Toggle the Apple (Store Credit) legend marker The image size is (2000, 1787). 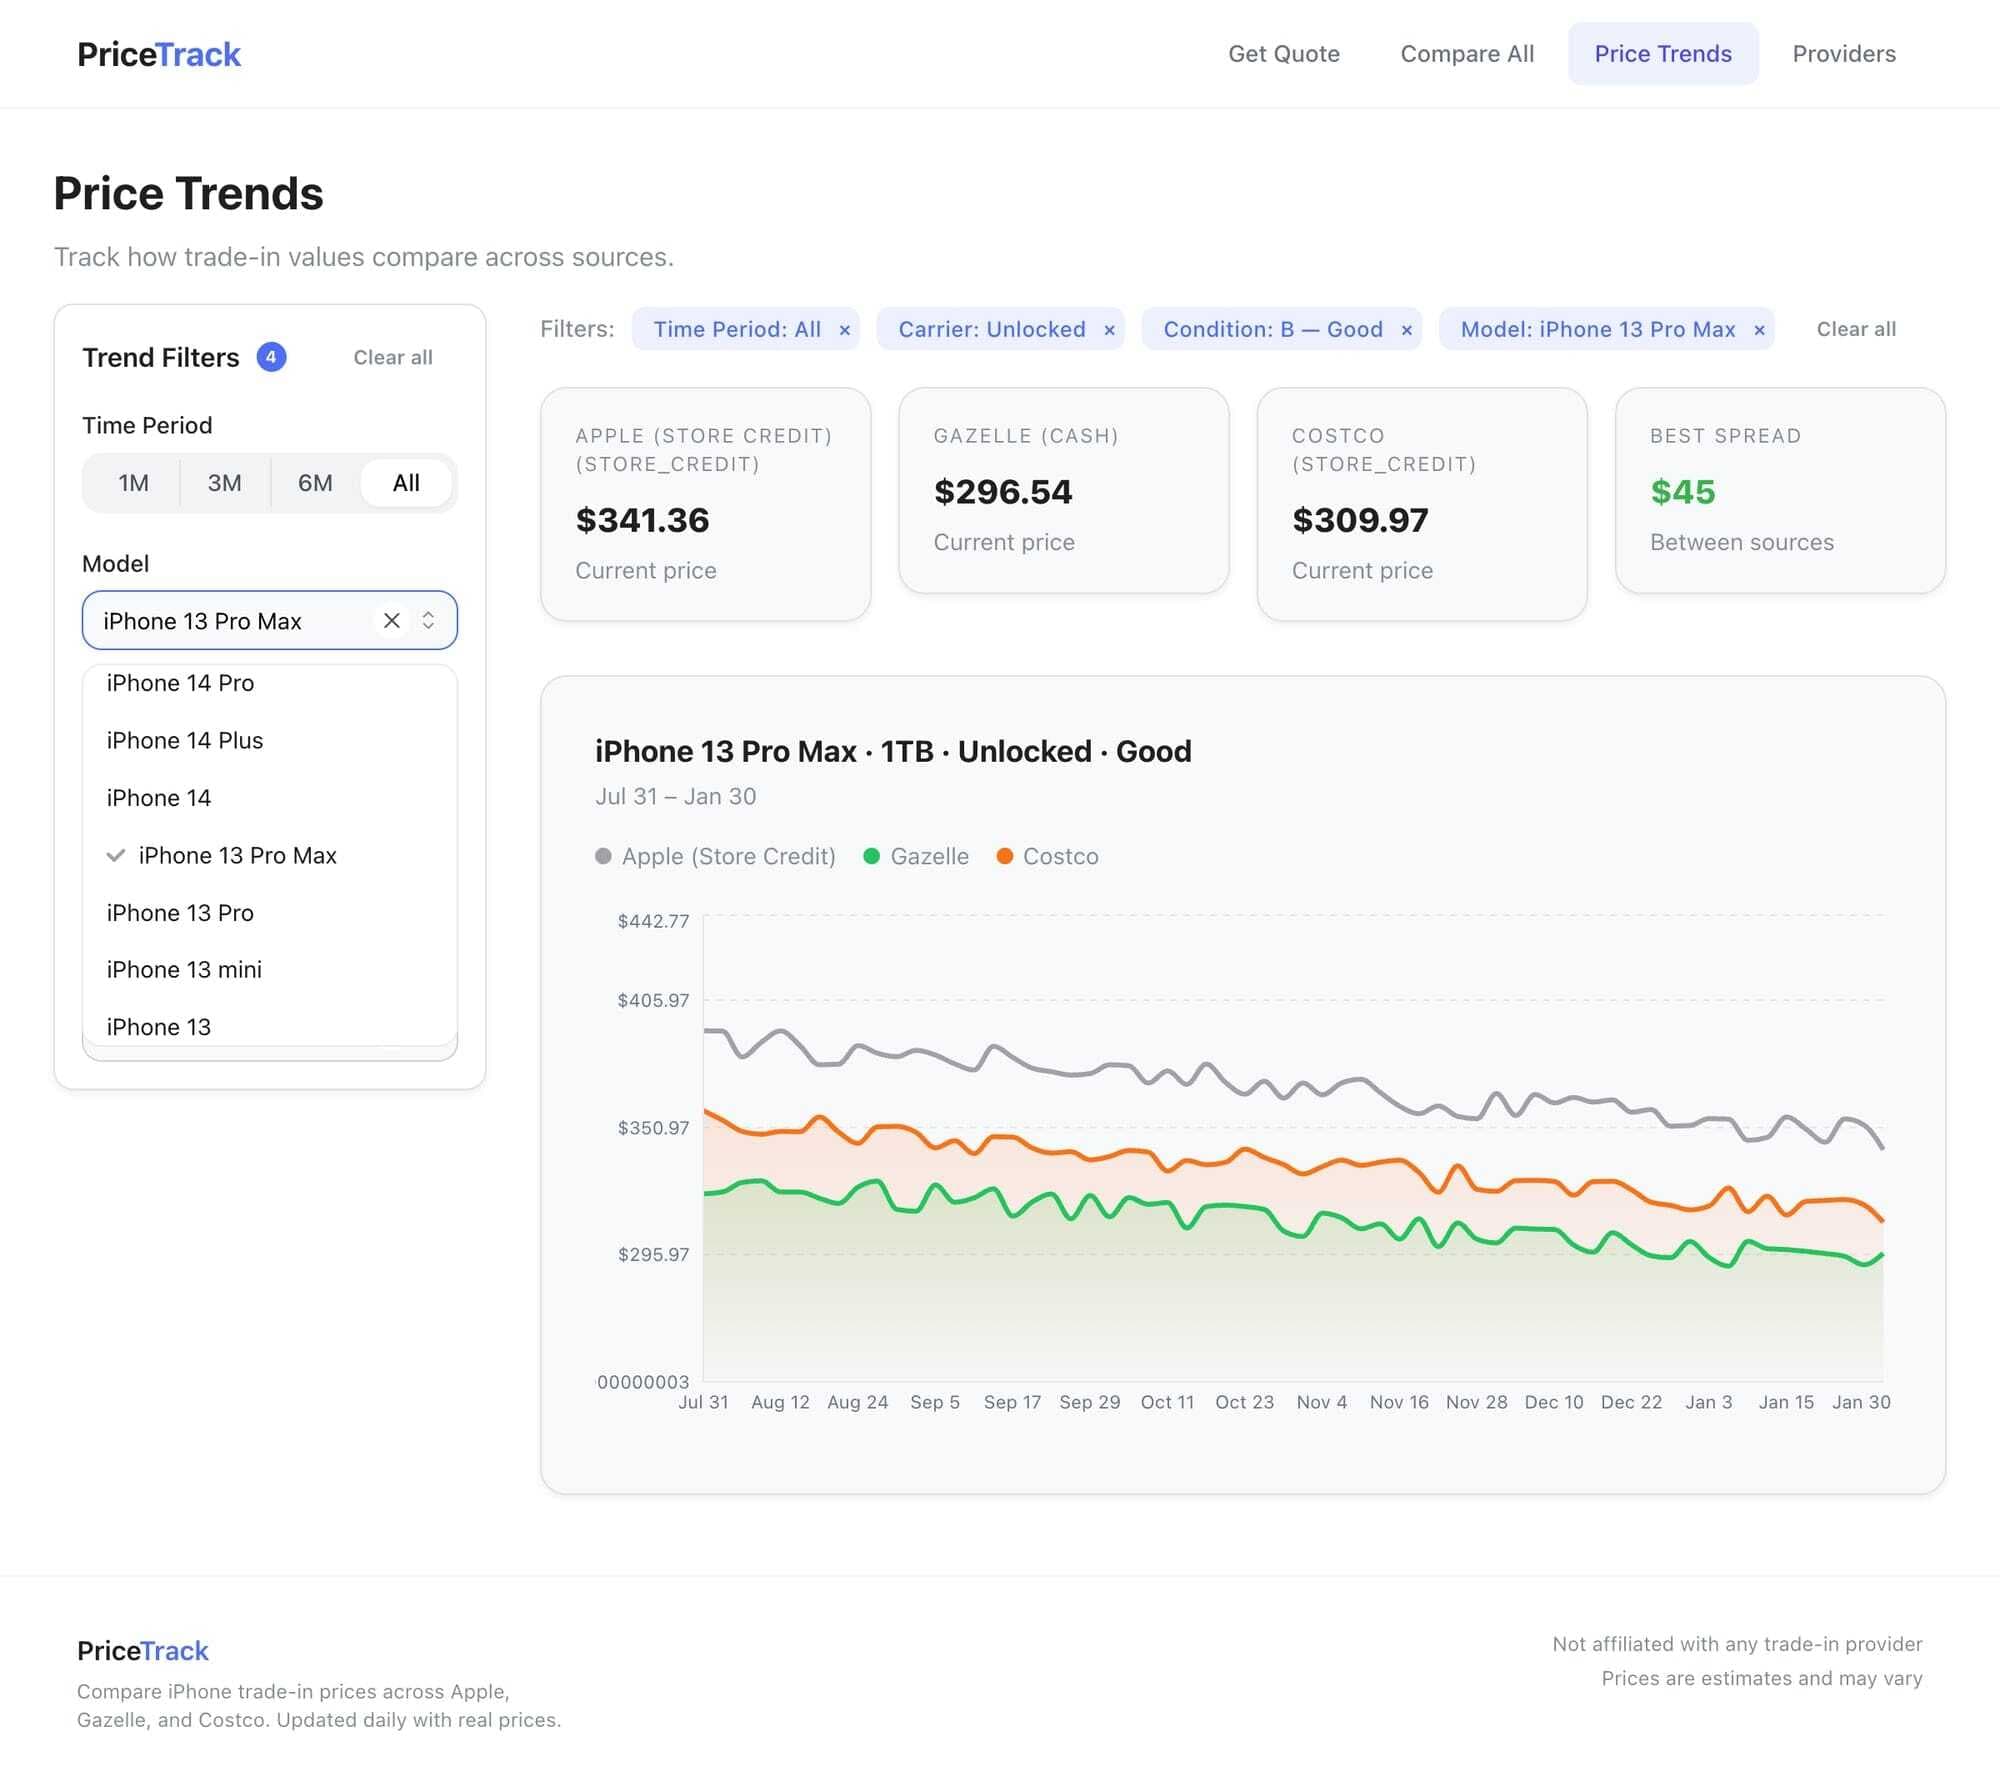[x=604, y=856]
